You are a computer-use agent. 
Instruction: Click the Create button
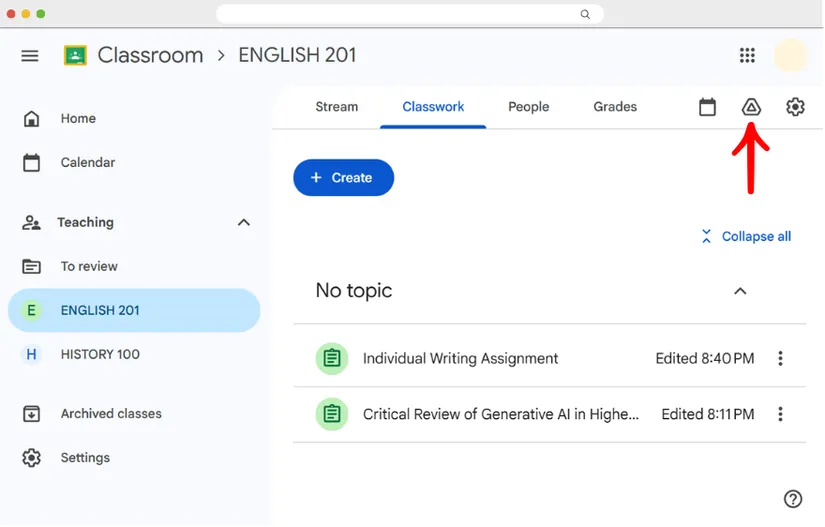(343, 178)
